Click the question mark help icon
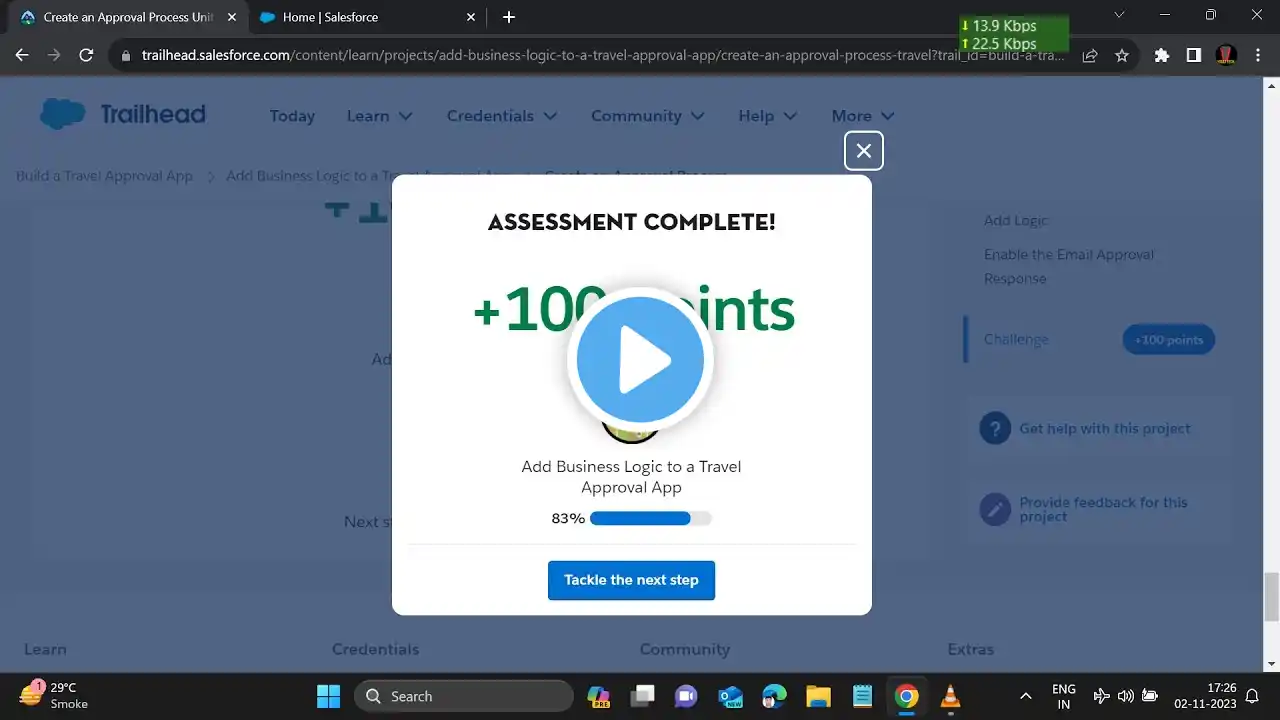The image size is (1280, 720). [995, 428]
